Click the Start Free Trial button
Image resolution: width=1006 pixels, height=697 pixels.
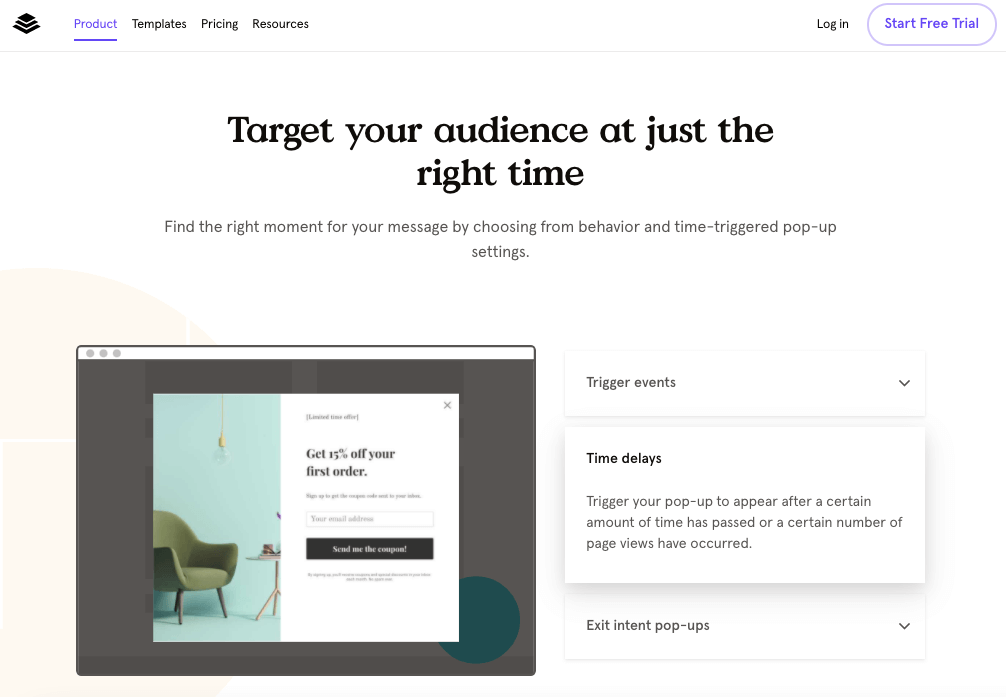932,24
